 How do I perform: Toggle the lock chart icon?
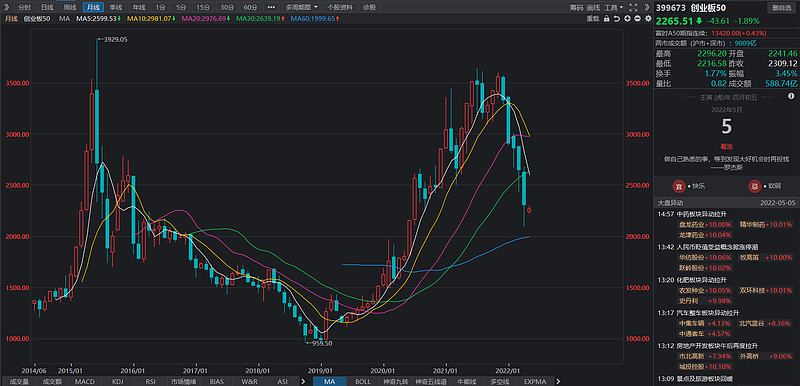[x=606, y=18]
